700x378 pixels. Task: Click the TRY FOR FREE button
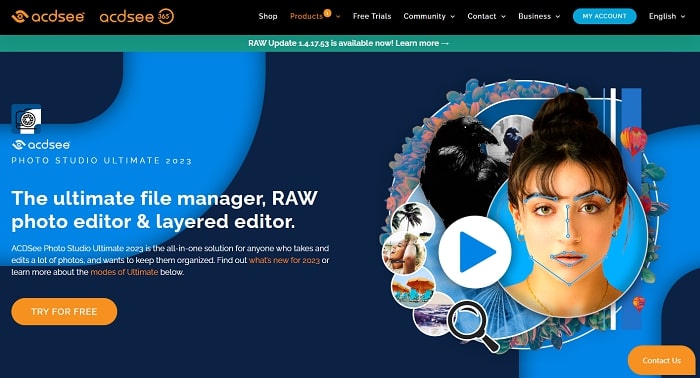click(x=64, y=312)
